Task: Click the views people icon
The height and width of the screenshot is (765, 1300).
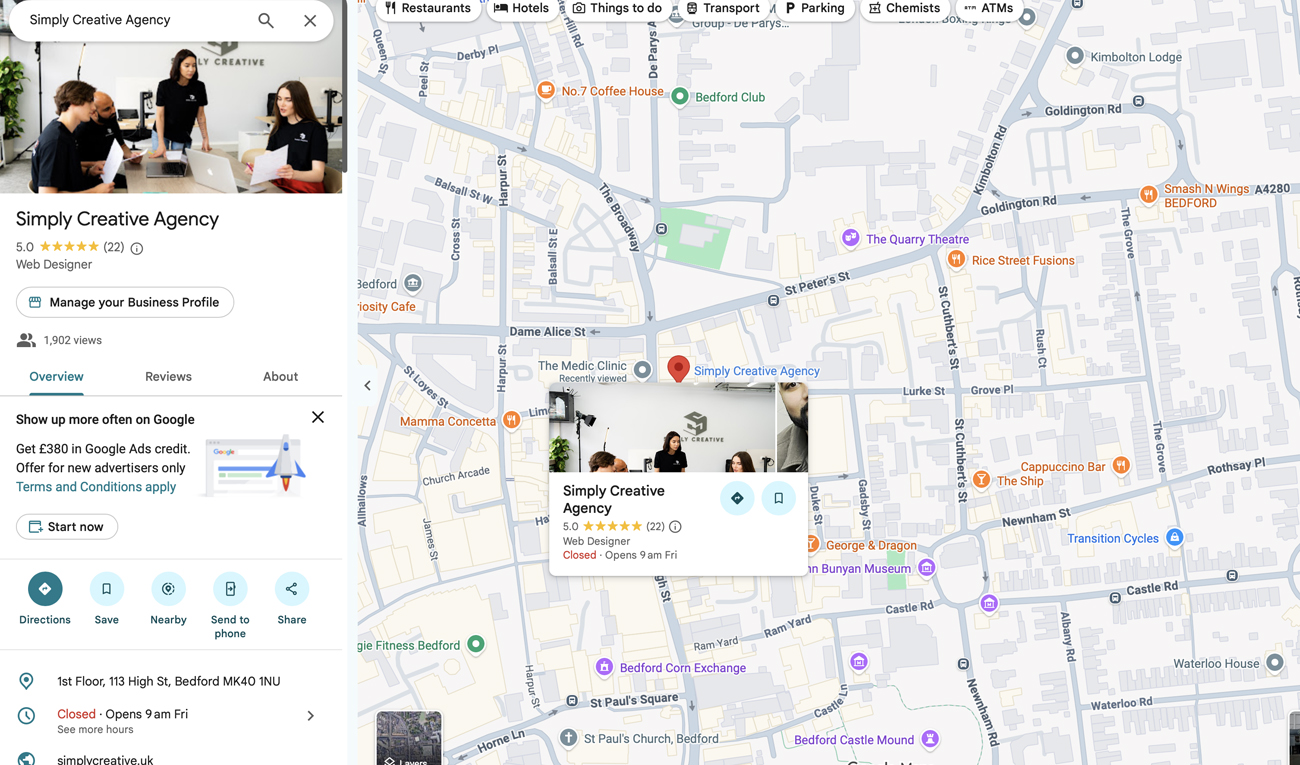Action: (26, 341)
